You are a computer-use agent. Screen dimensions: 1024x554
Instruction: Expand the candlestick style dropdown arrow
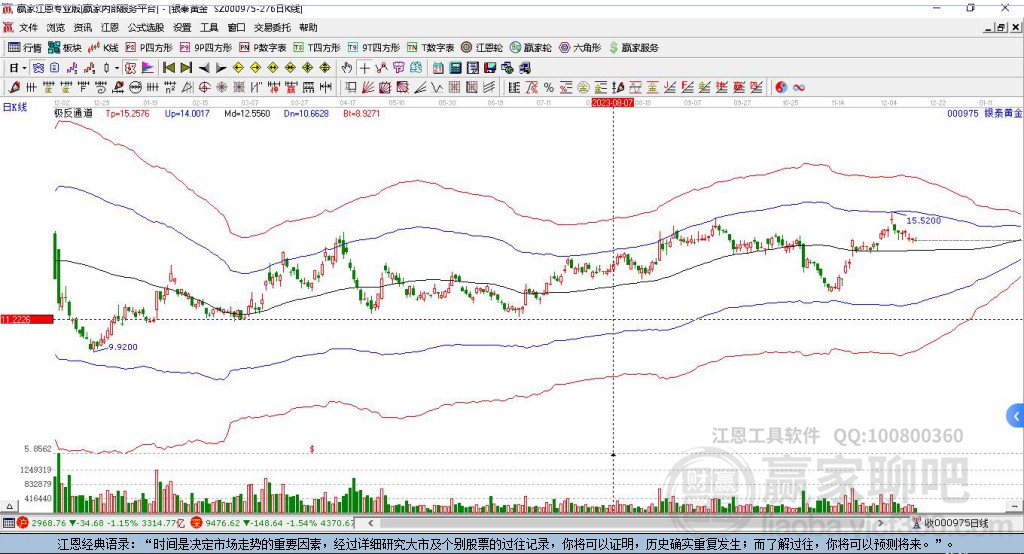pos(117,68)
